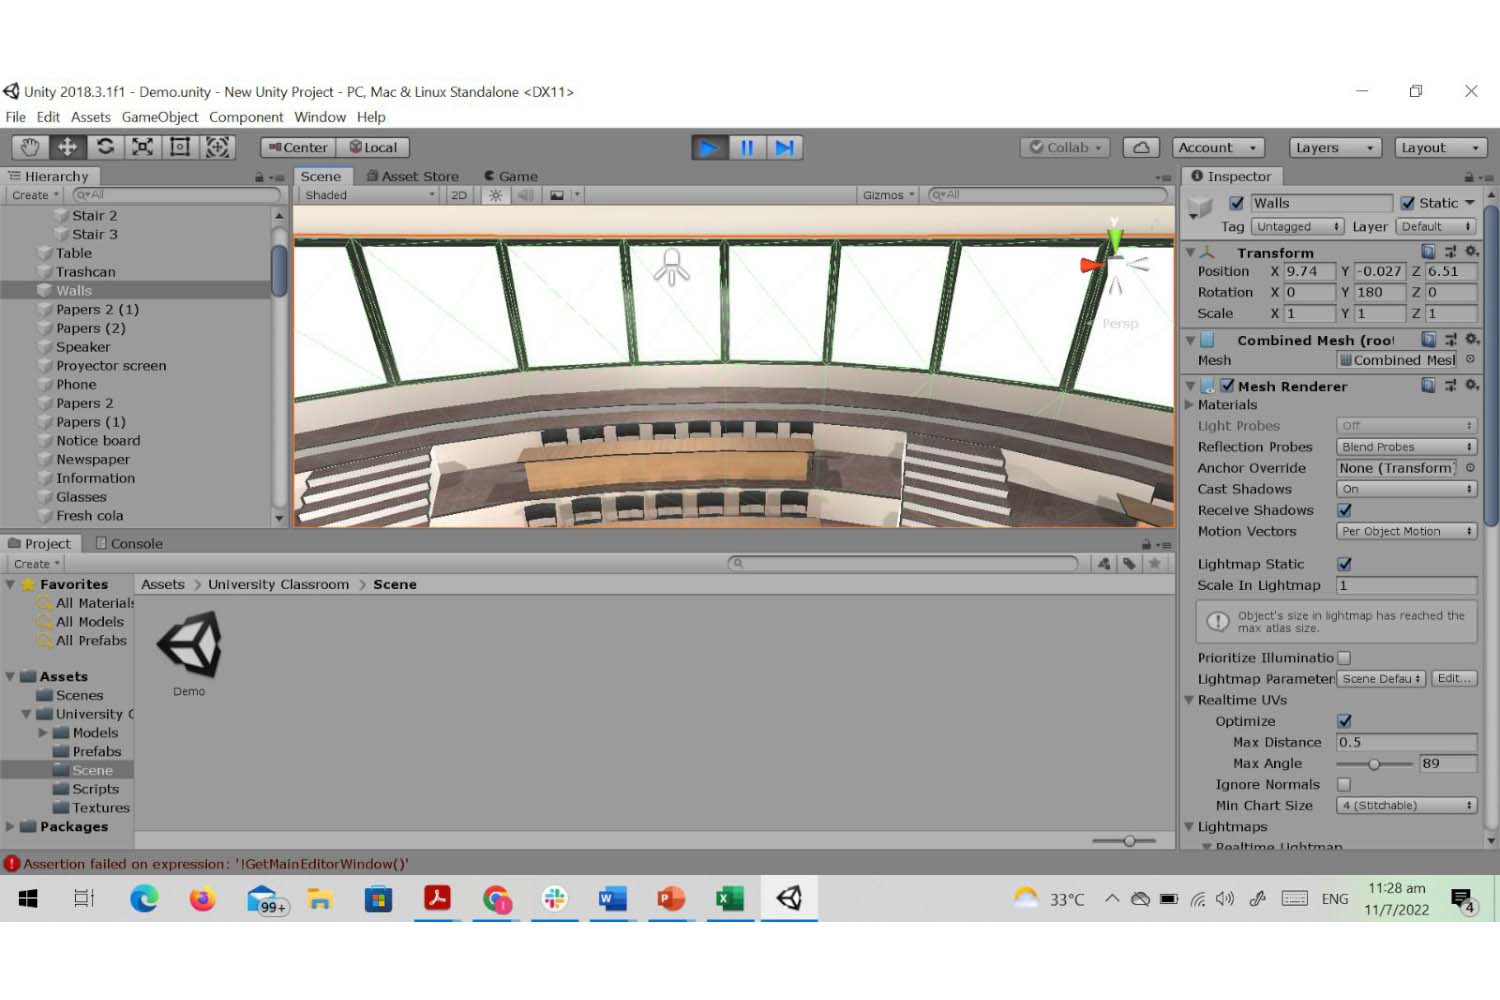The image size is (1500, 1000).
Task: Click the Max Angle slider
Action: click(x=1375, y=764)
